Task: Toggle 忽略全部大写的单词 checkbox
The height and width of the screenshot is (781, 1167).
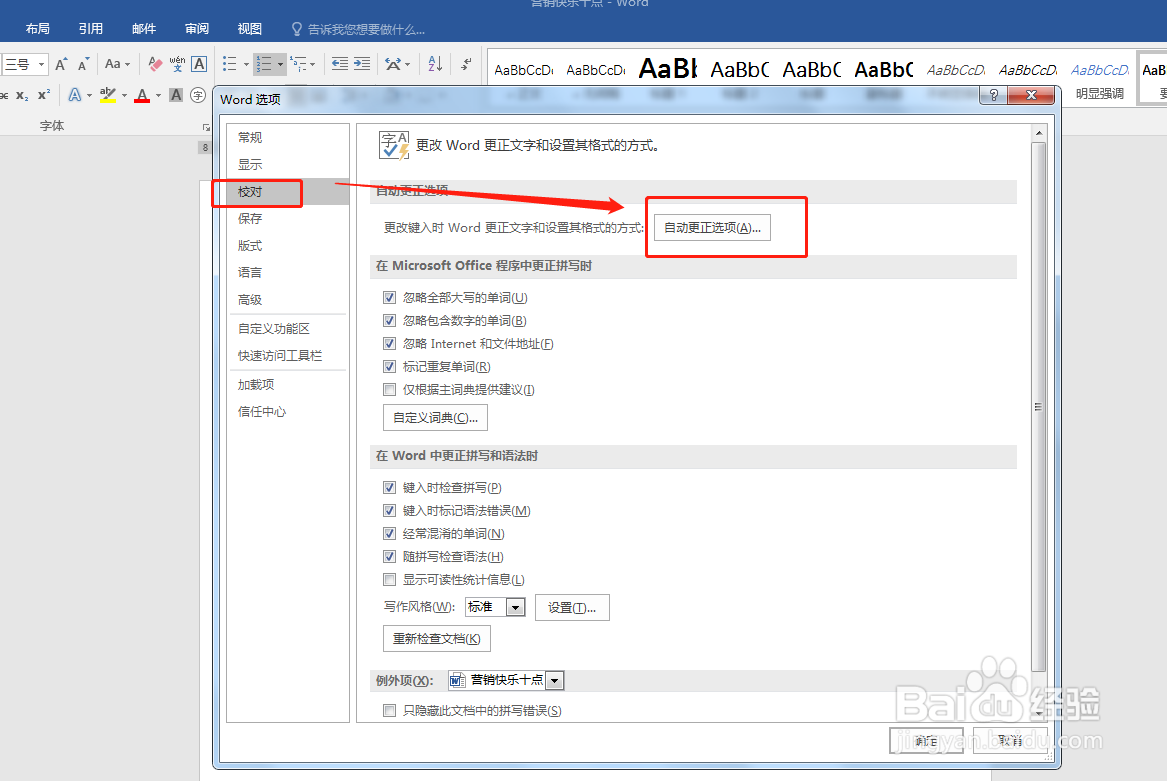Action: coord(389,298)
